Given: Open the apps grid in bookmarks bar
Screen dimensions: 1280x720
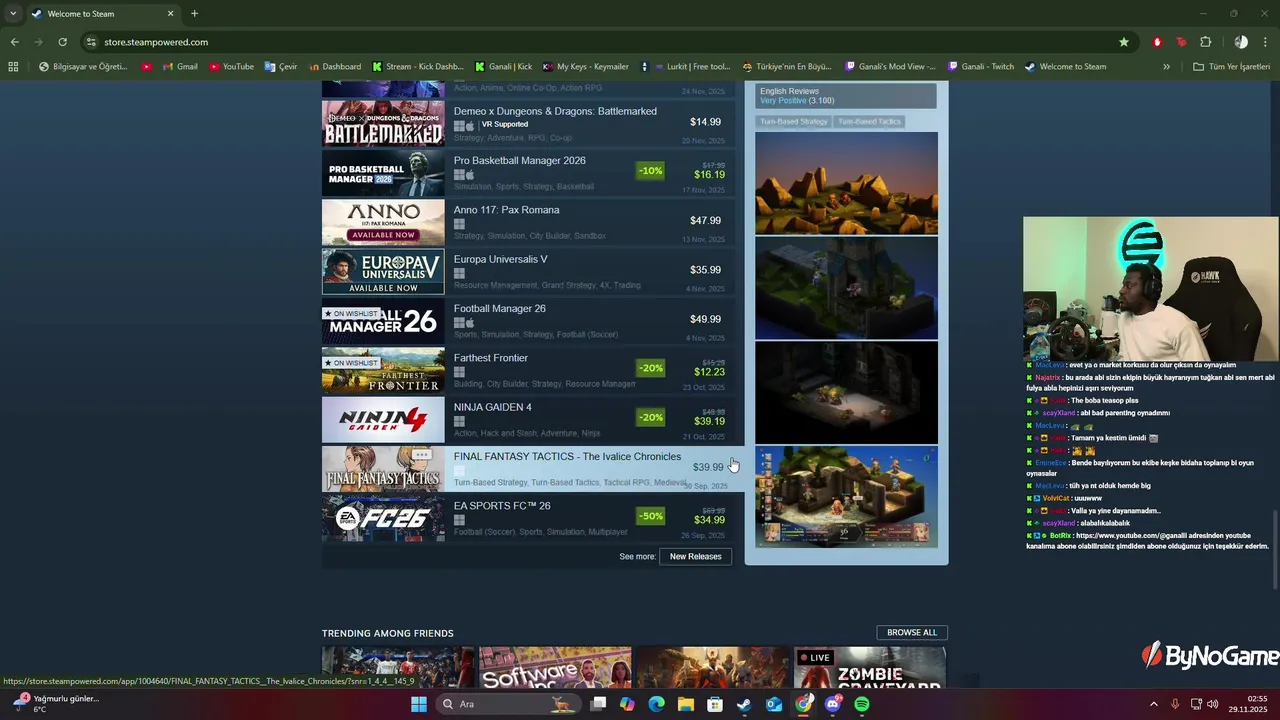Looking at the screenshot, I should [13, 67].
